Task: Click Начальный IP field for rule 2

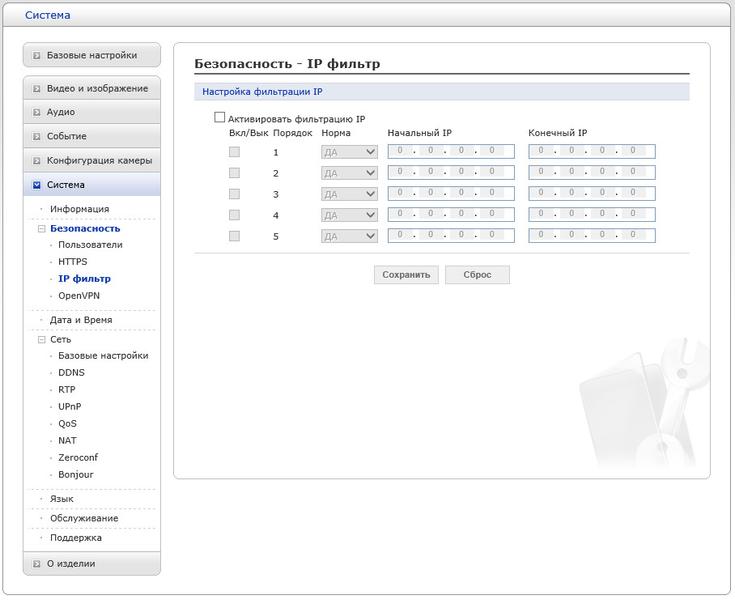Action: point(451,172)
